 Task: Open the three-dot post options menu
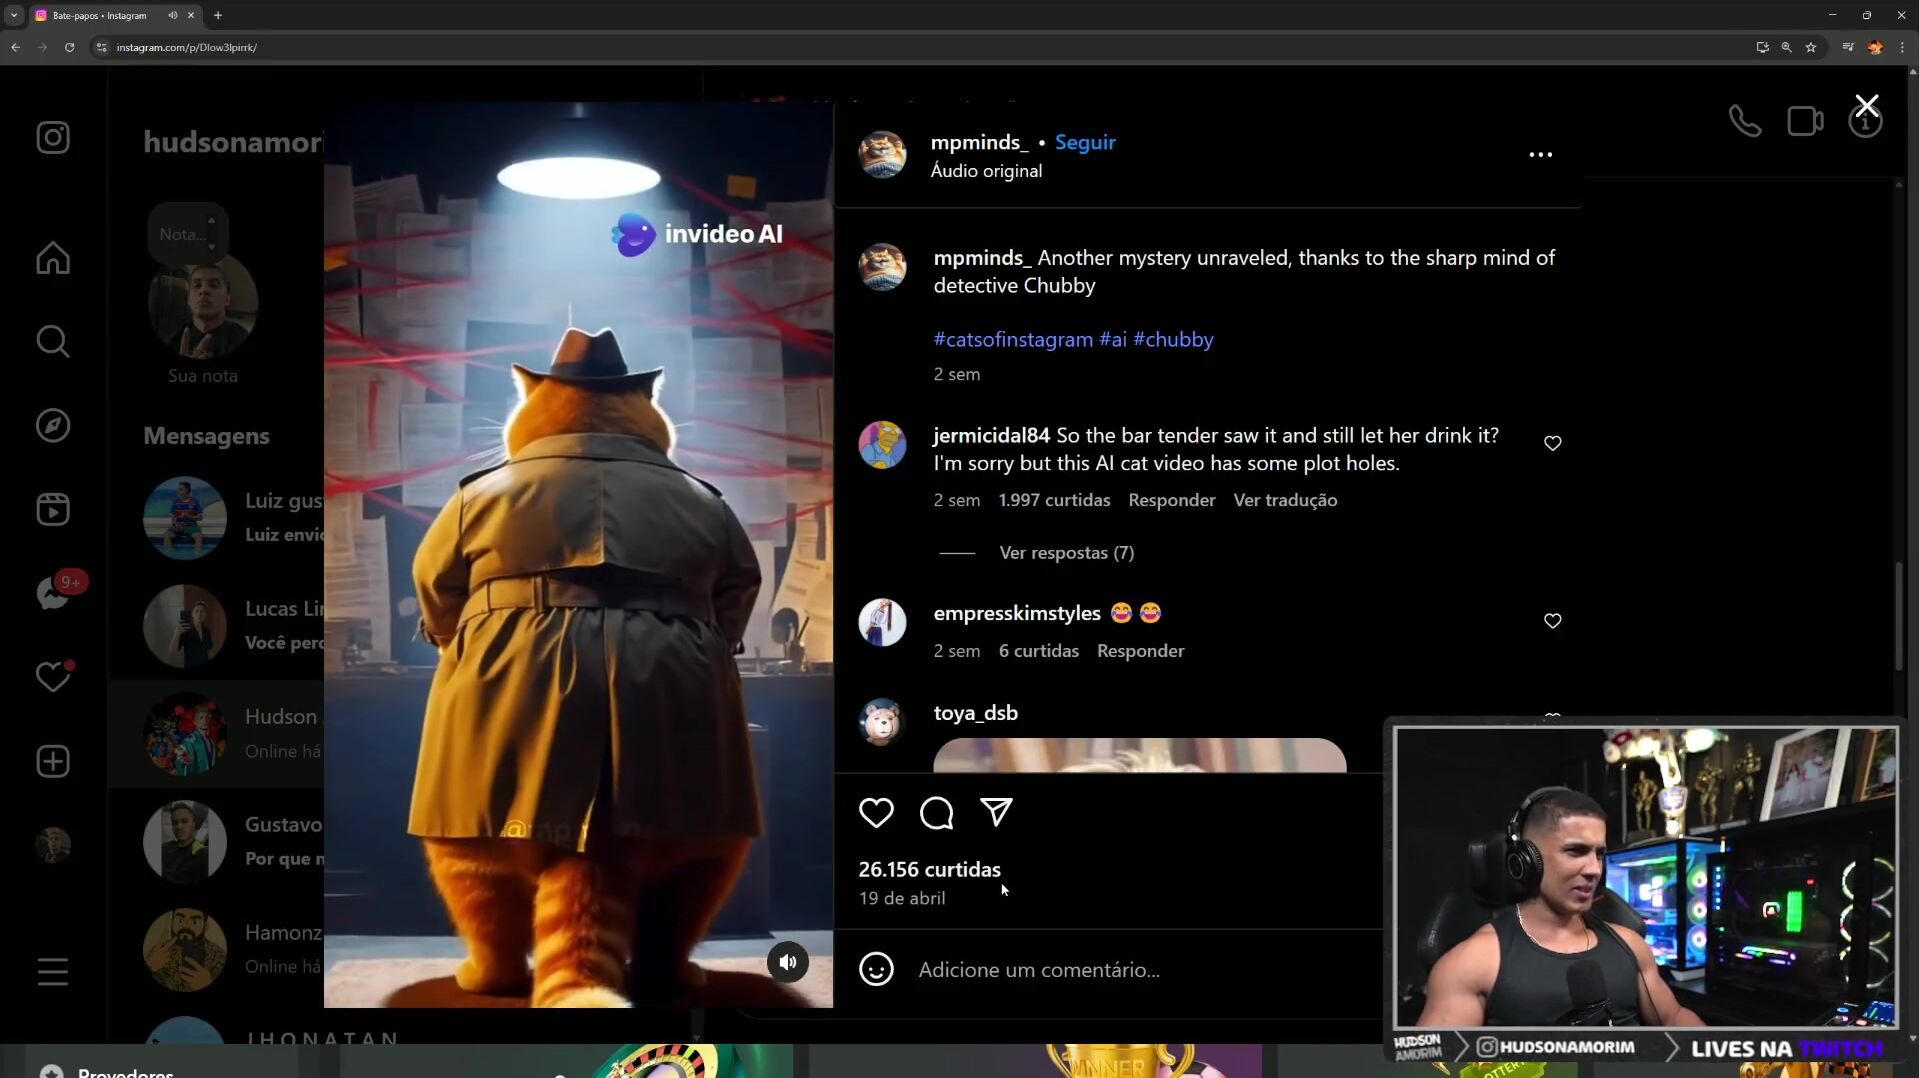(x=1541, y=155)
